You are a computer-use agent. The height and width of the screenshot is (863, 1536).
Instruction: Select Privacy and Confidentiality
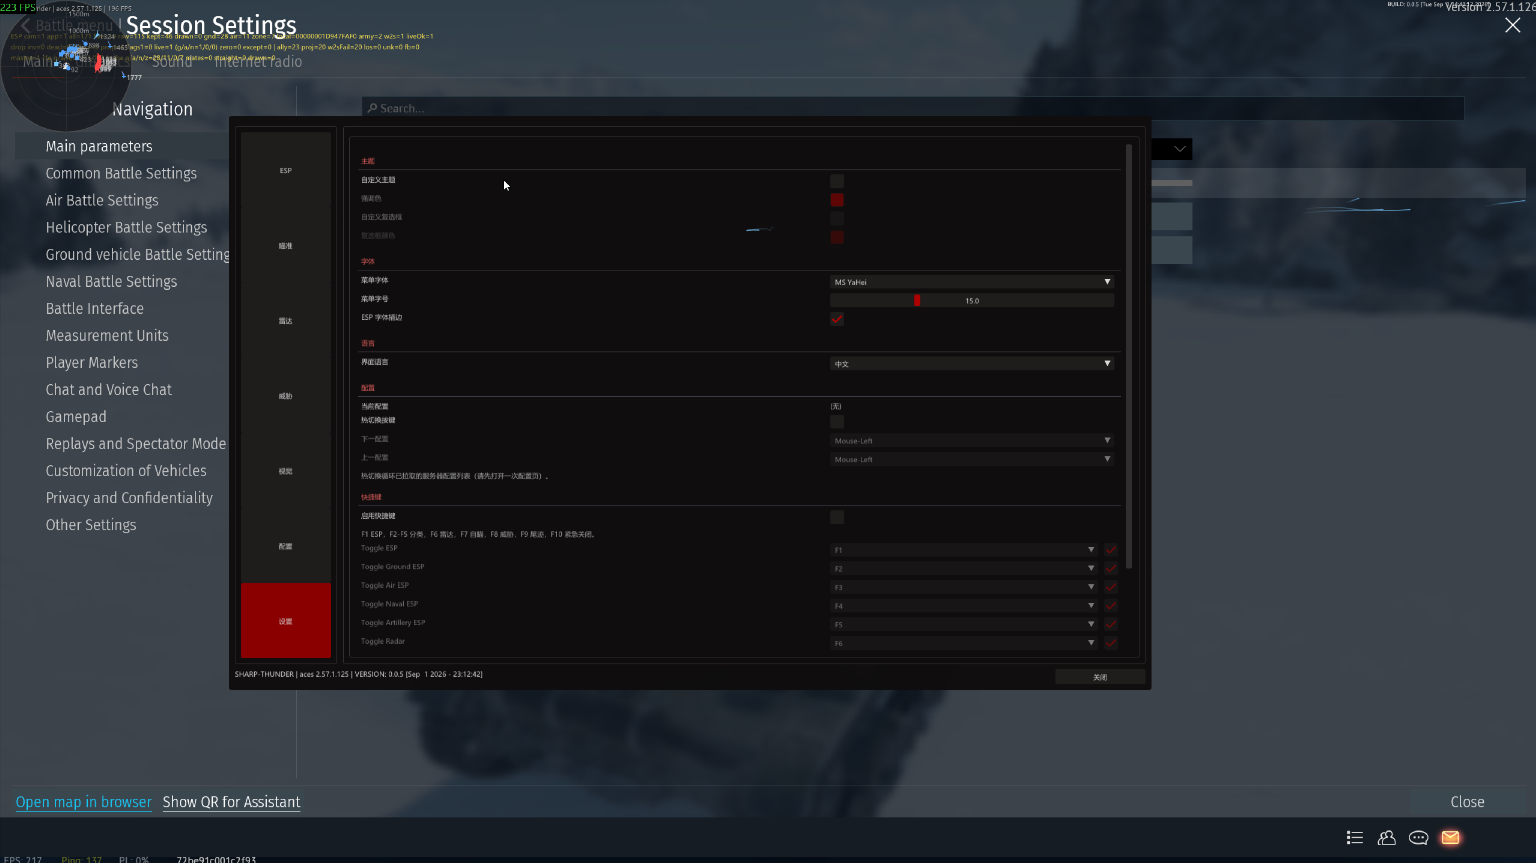[129, 497]
